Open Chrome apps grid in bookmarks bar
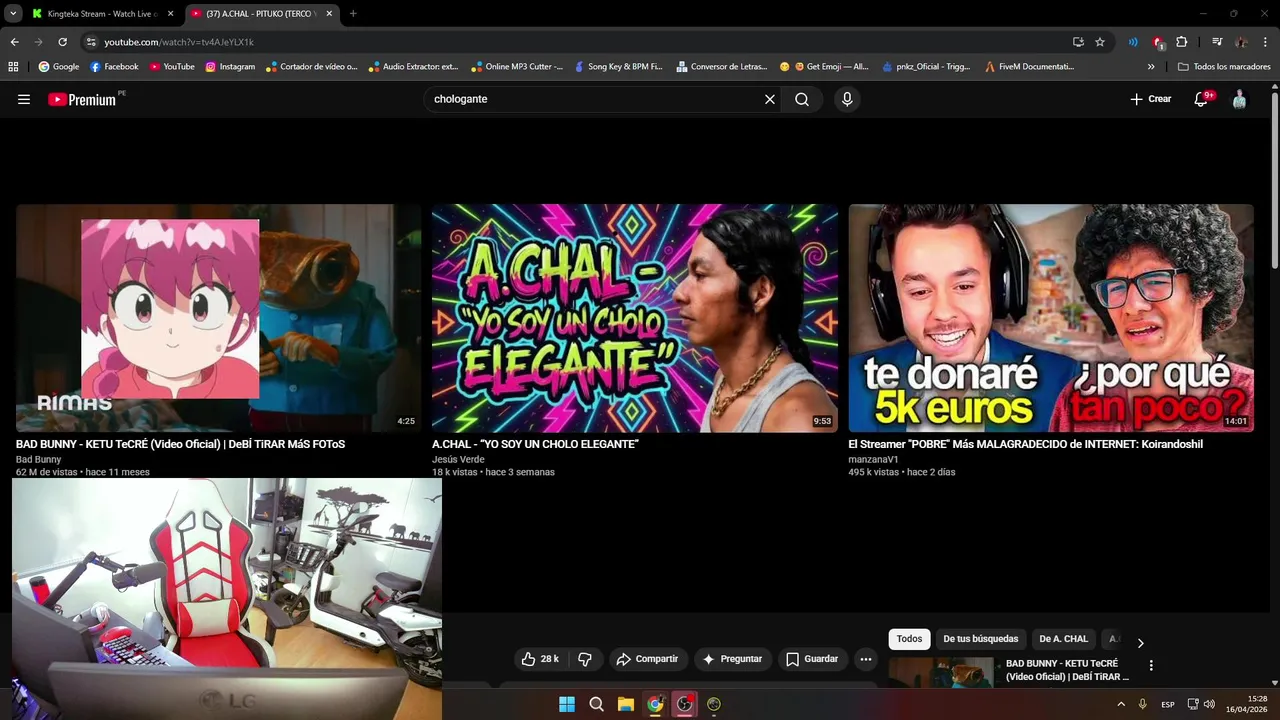Image resolution: width=1280 pixels, height=720 pixels. pos(13,67)
